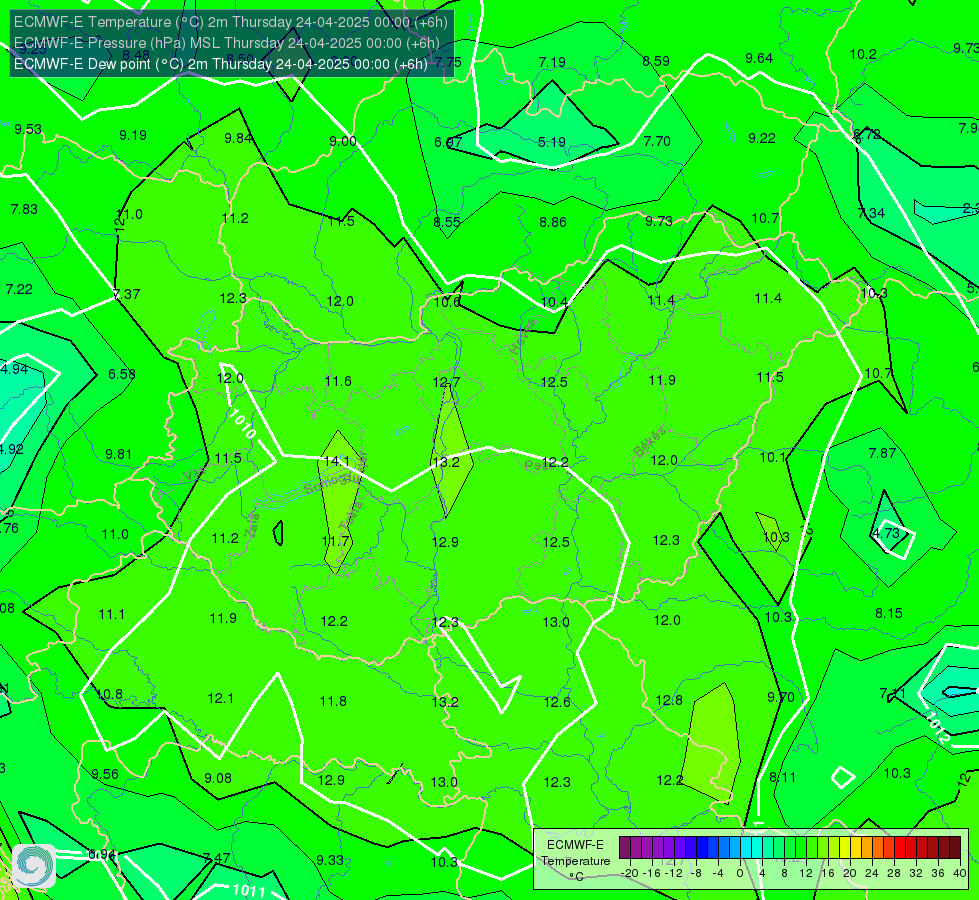This screenshot has height=900, width=979.
Task: Click the 9.19 temperature value
Action: [133, 135]
